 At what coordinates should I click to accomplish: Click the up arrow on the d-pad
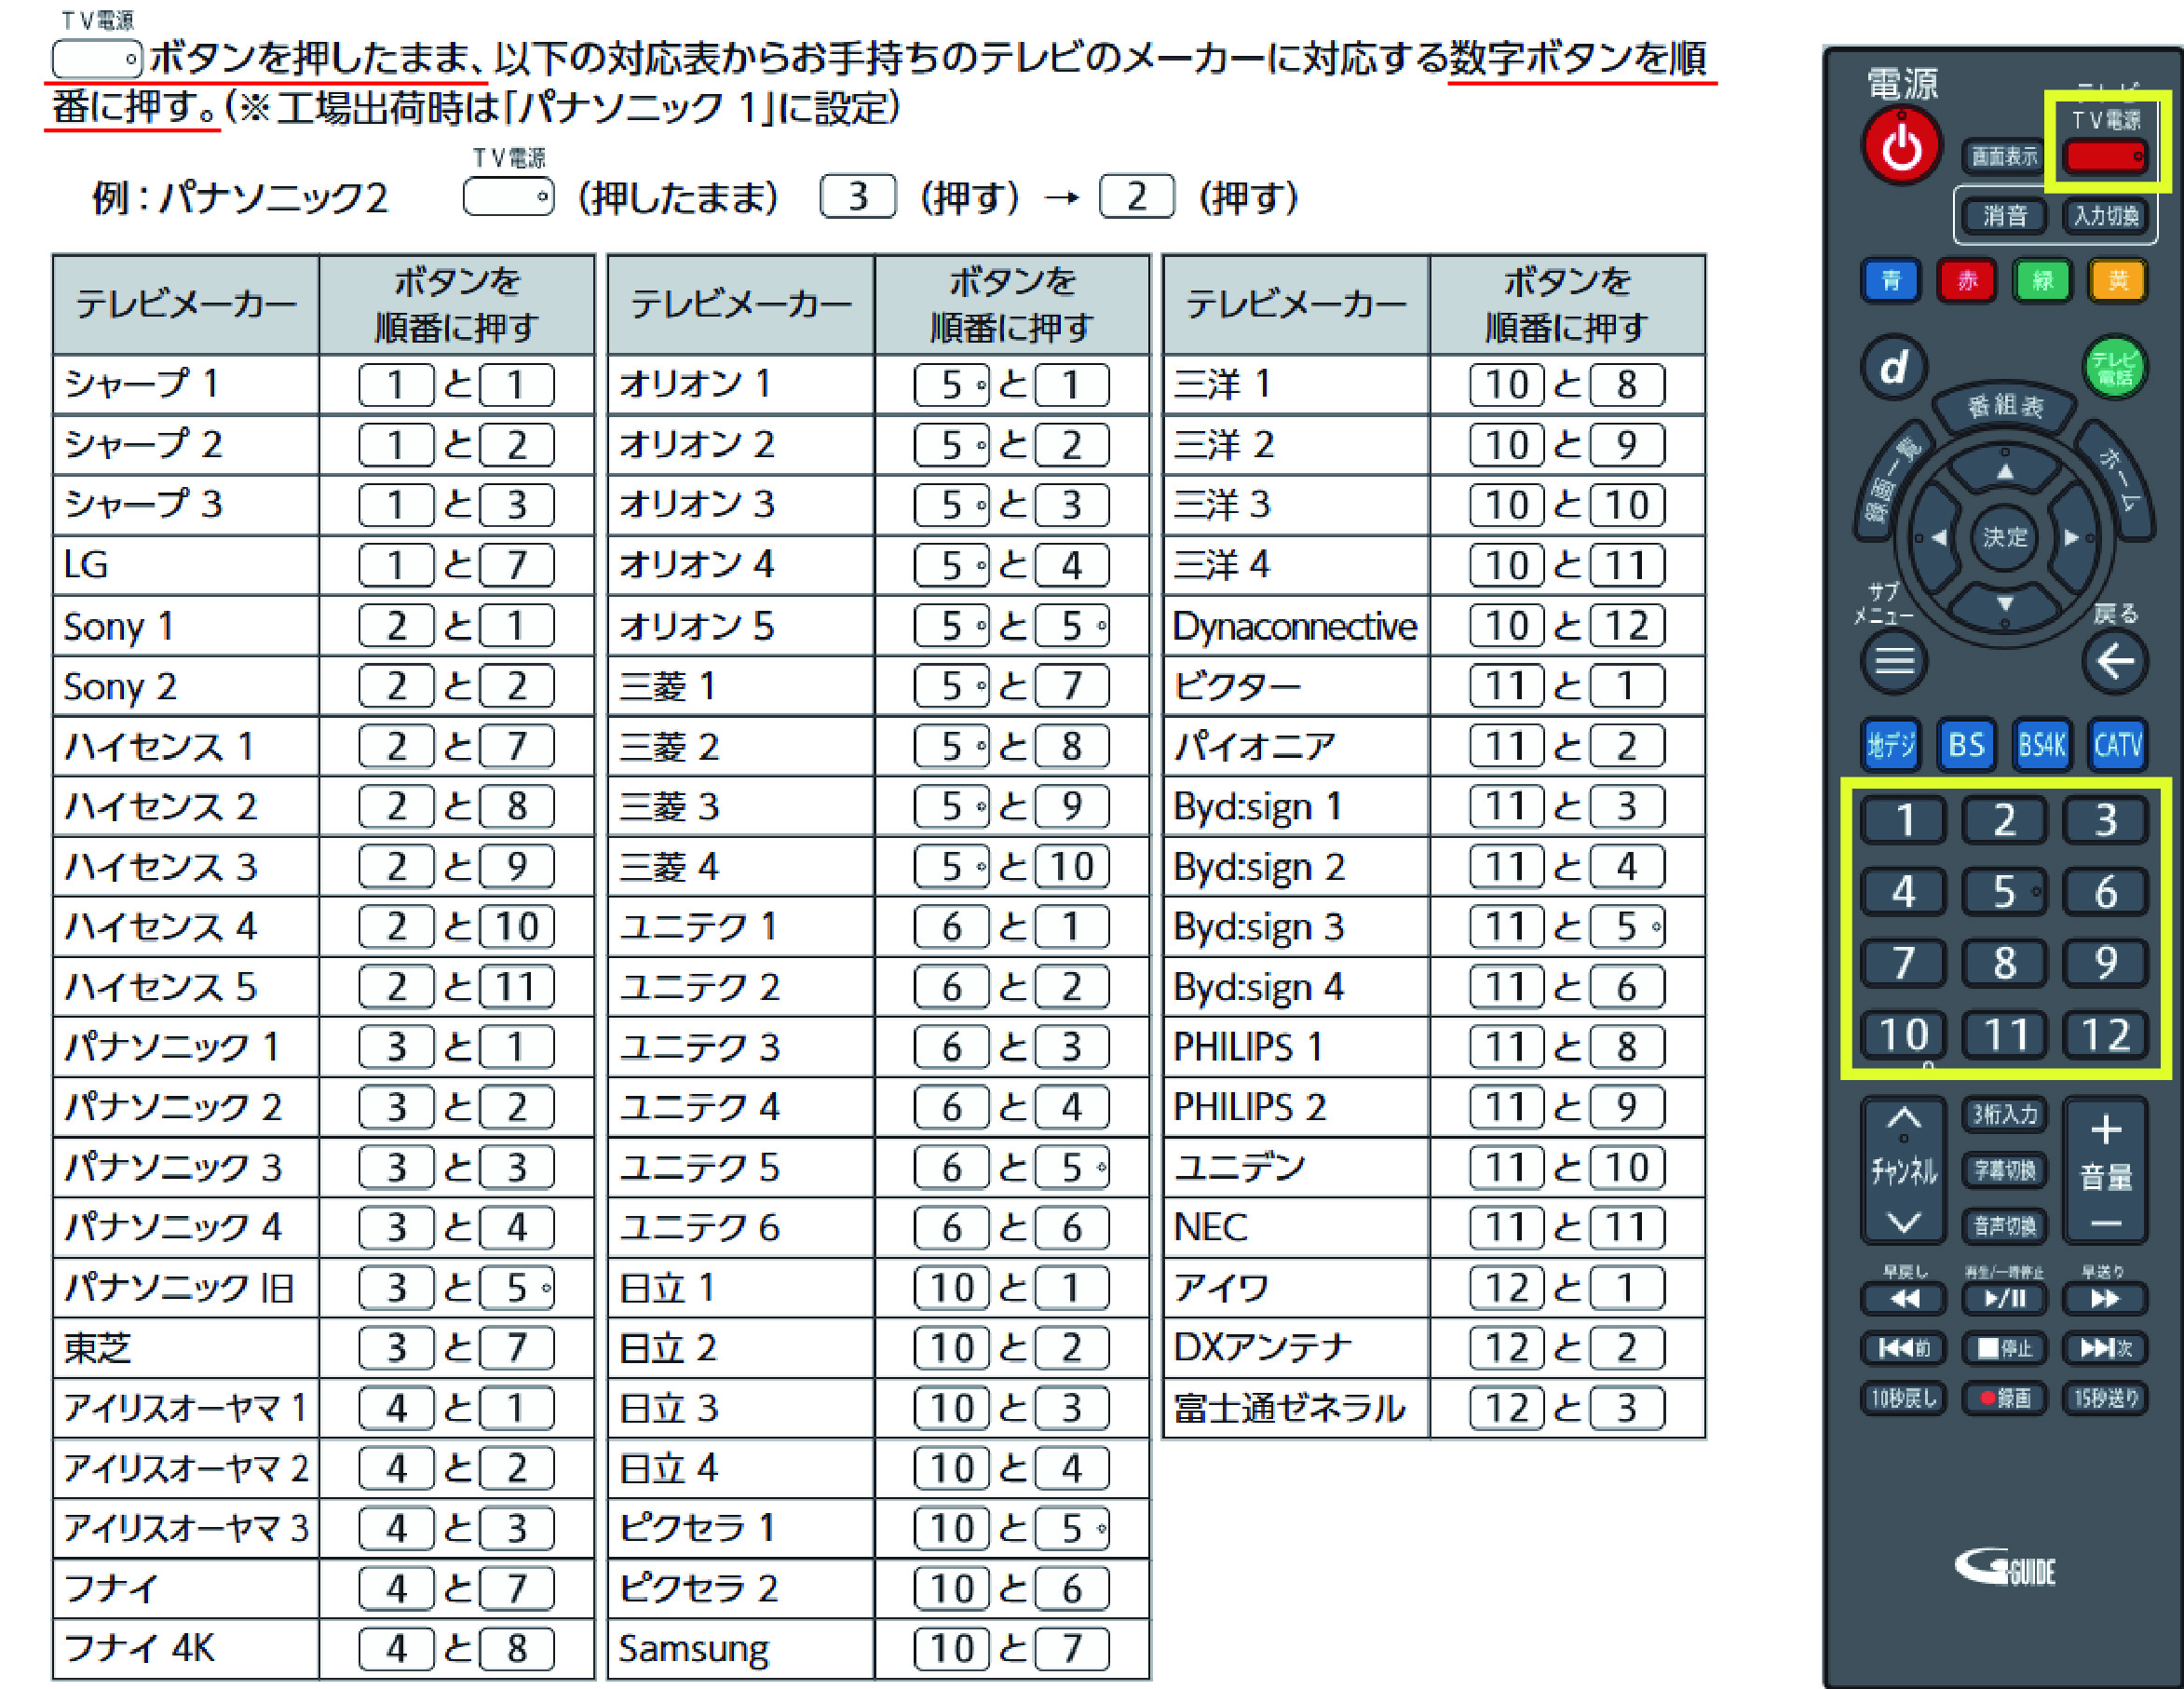coord(2005,471)
